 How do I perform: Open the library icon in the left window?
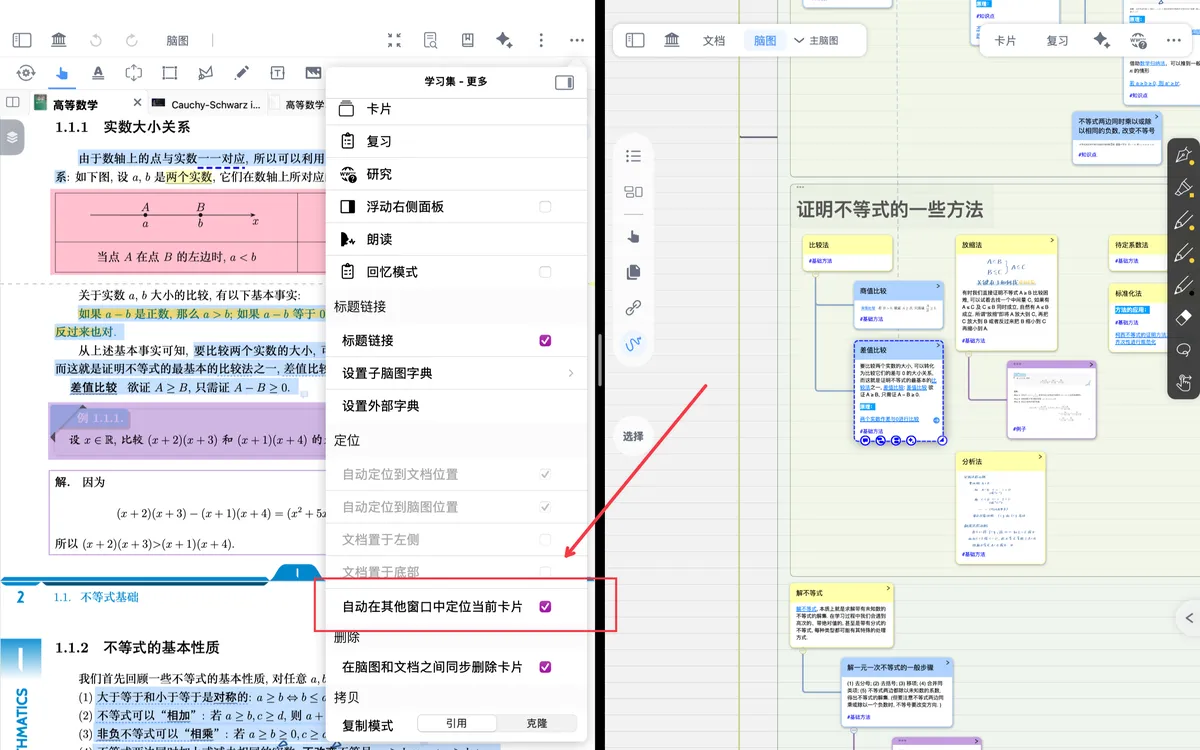pyautogui.click(x=59, y=40)
